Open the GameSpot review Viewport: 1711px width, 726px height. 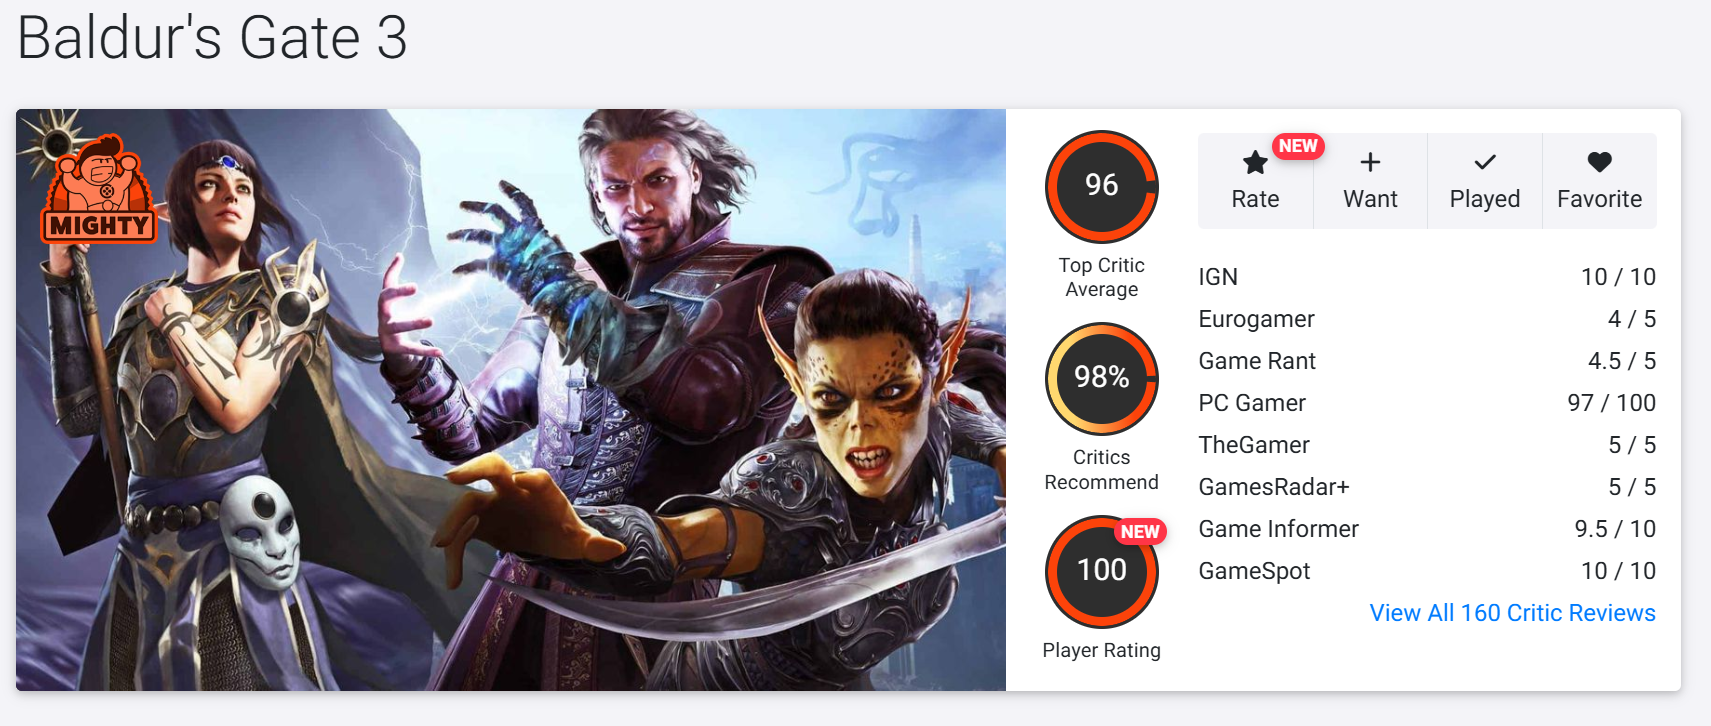(1427, 571)
